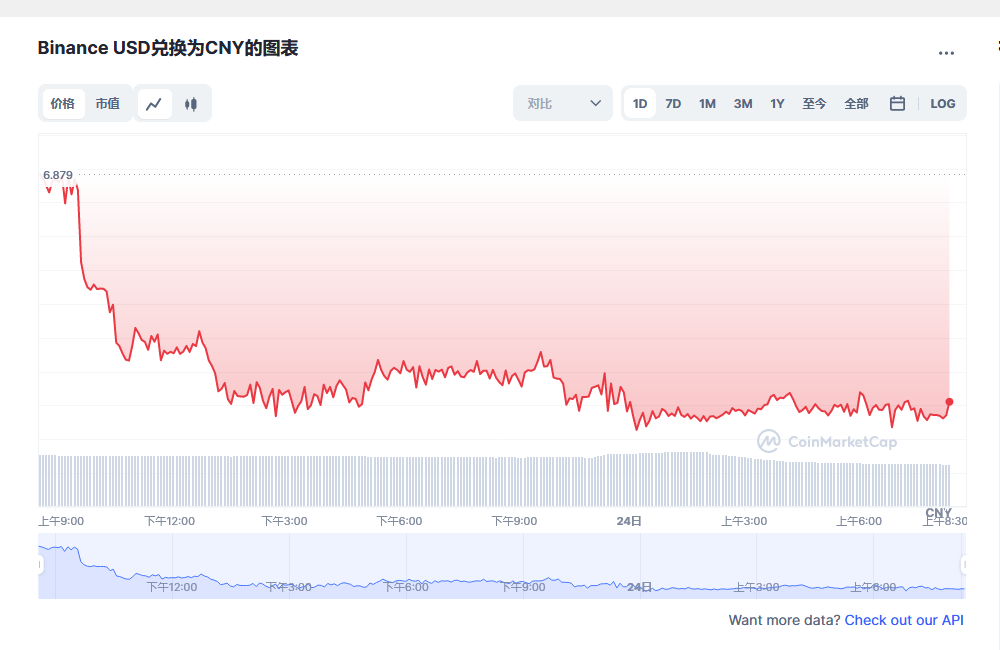Select the 1D time range
Image resolution: width=1000 pixels, height=650 pixels.
(640, 103)
